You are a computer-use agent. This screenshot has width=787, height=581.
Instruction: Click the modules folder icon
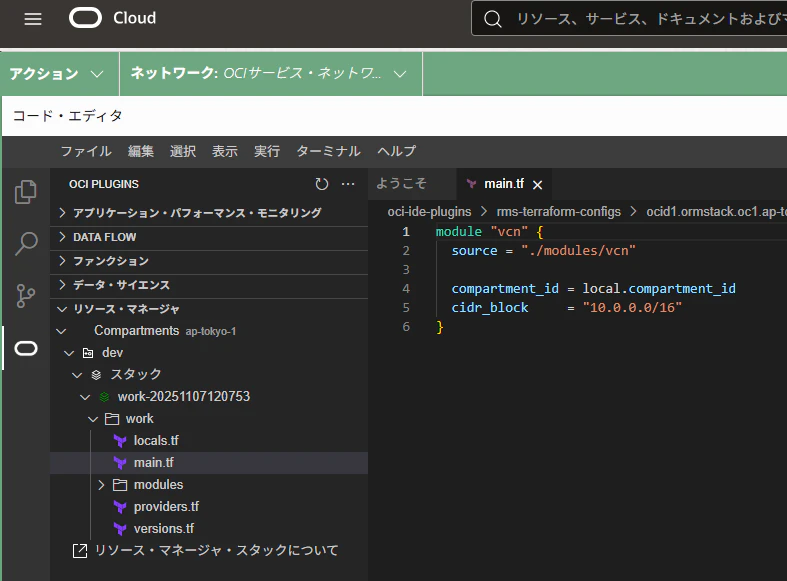coord(120,485)
